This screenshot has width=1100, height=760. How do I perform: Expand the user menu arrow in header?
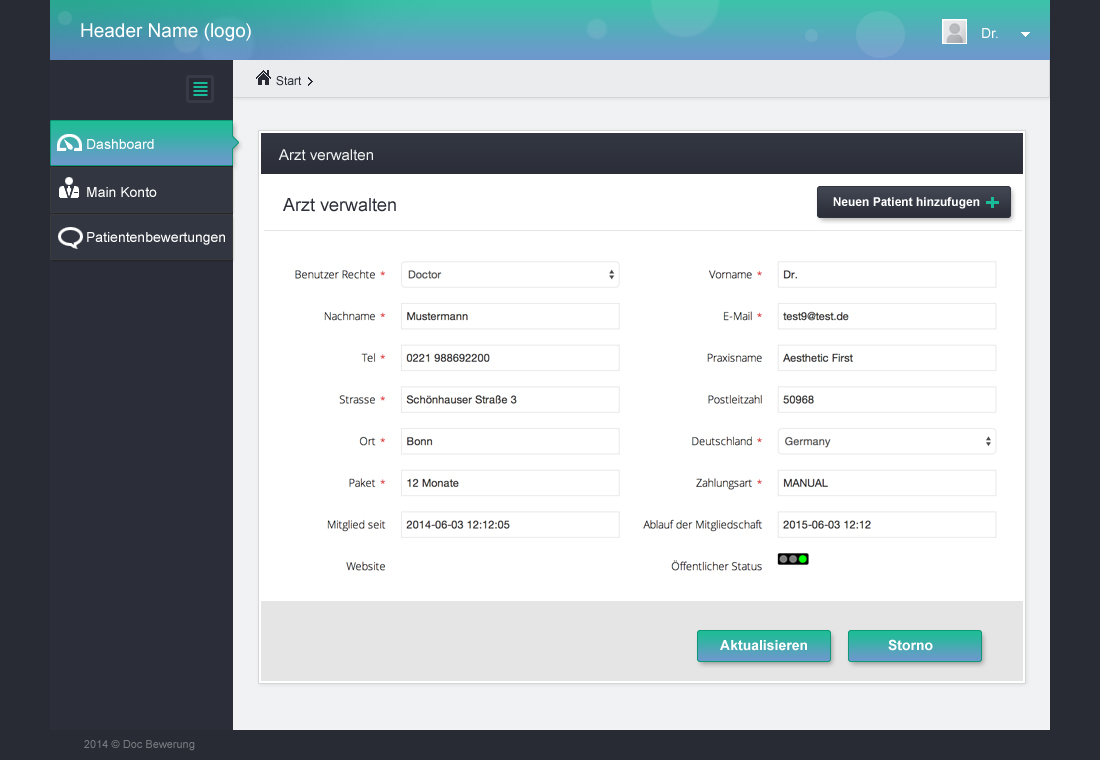[x=1025, y=34]
